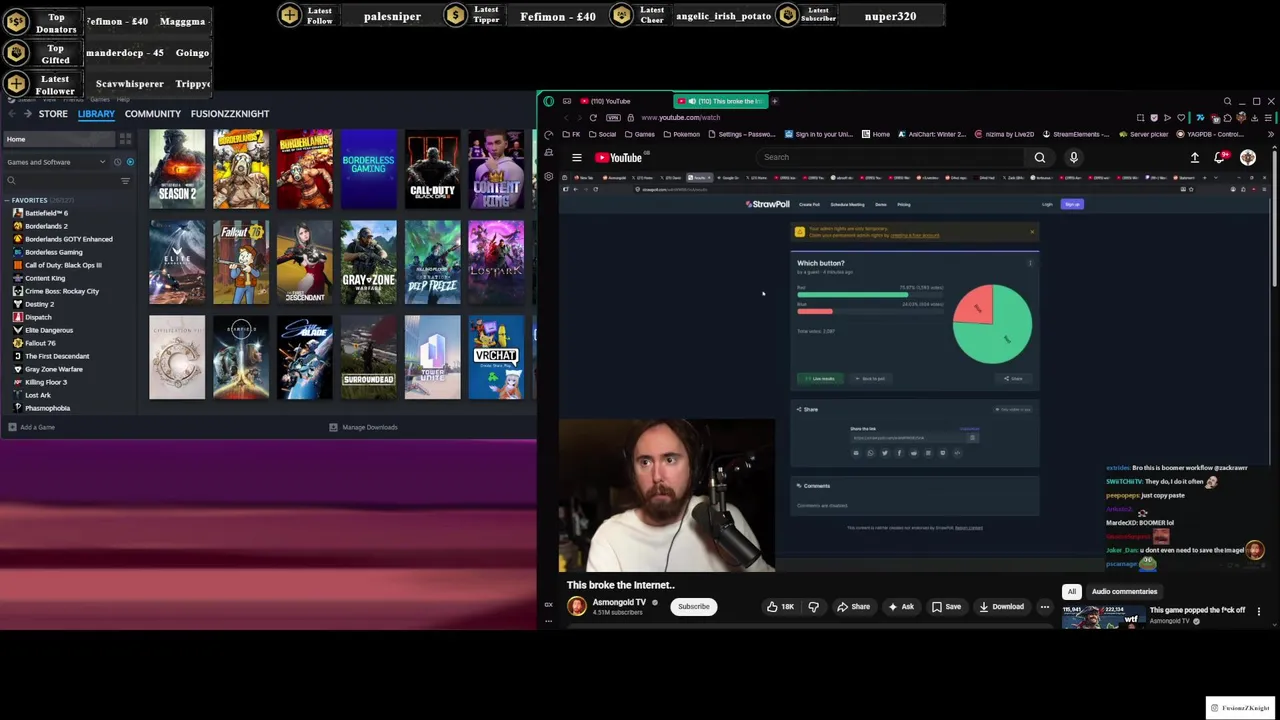This screenshot has height=720, width=1280.
Task: Toggle Steam recent activity clock filter
Action: coord(117,162)
